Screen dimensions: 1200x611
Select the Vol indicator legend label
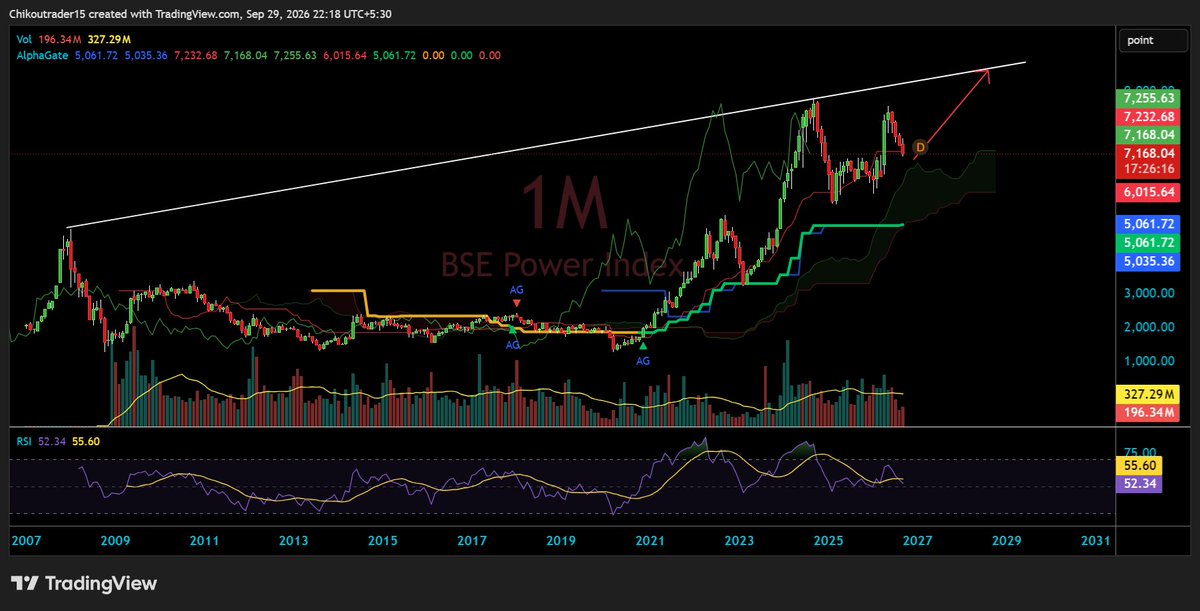tap(22, 40)
